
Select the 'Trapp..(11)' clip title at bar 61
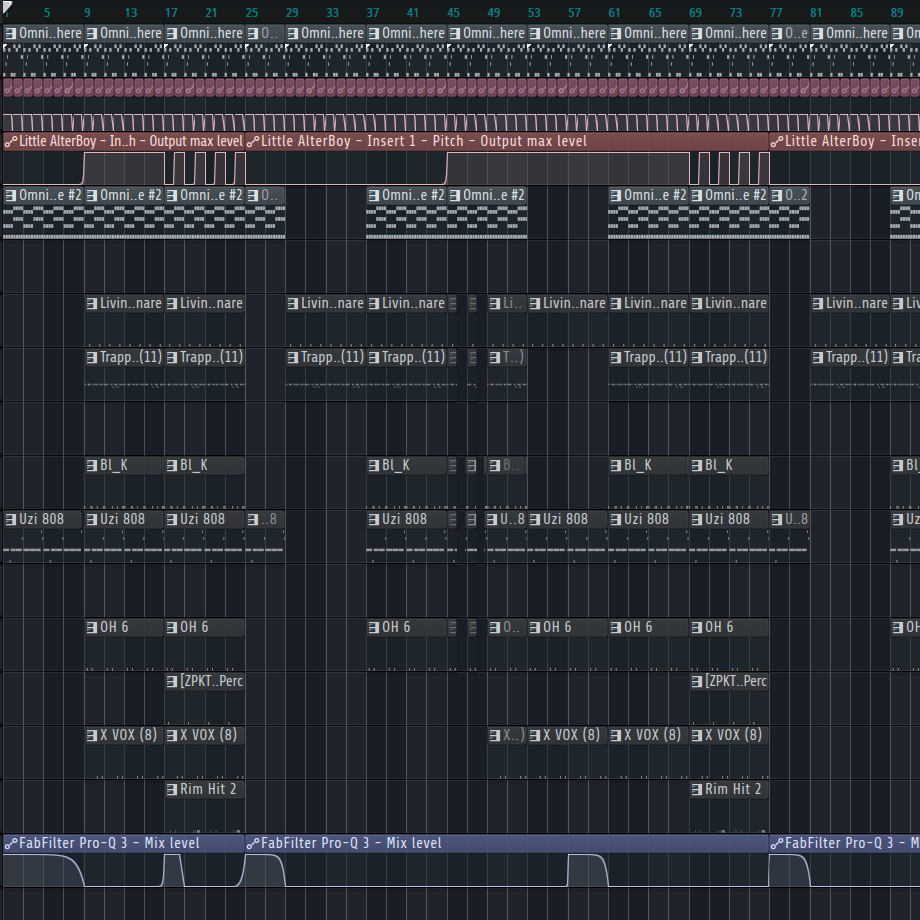655,357
